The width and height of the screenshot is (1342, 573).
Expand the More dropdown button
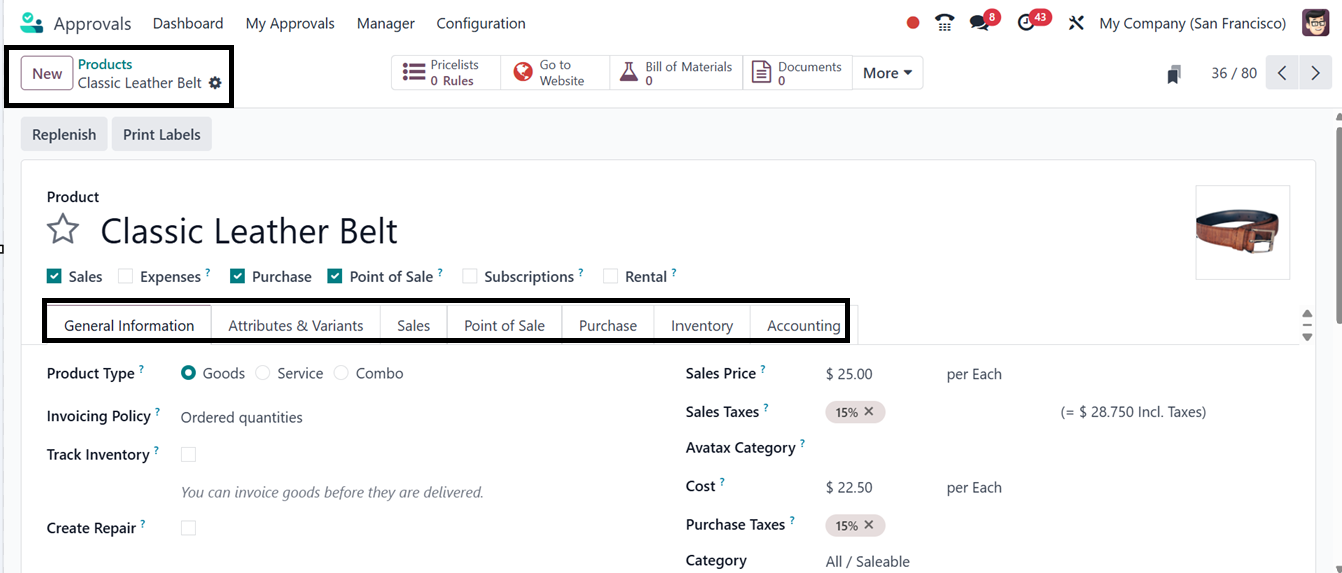887,73
